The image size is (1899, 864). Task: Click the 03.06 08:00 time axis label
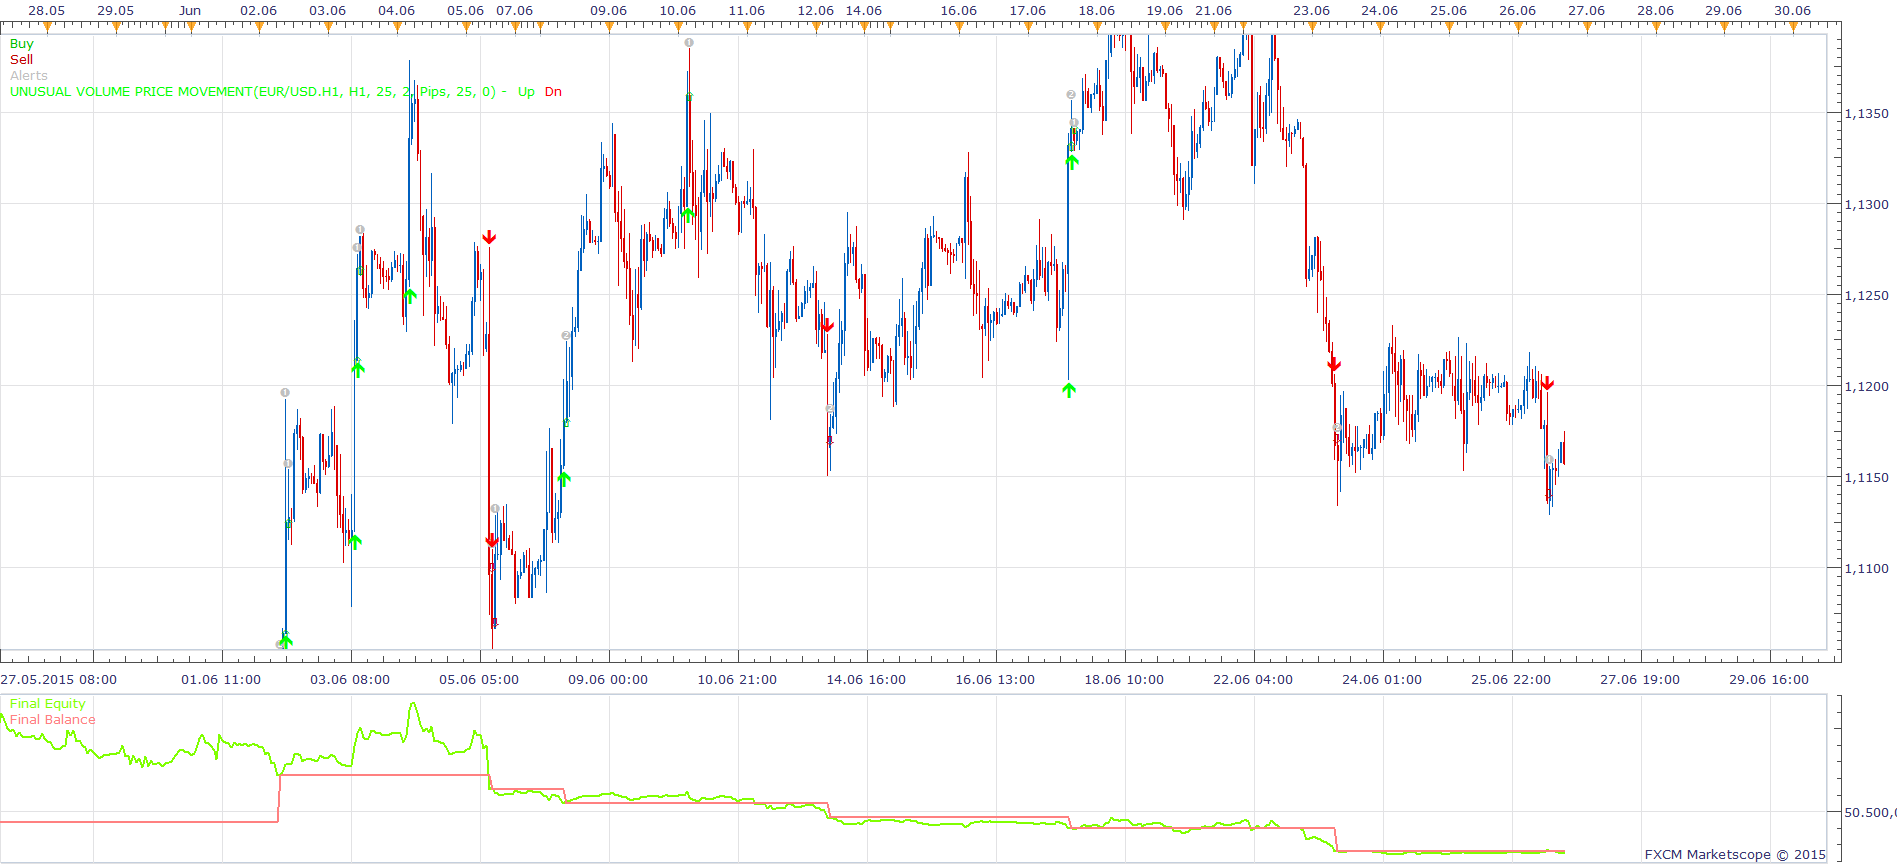[350, 680]
